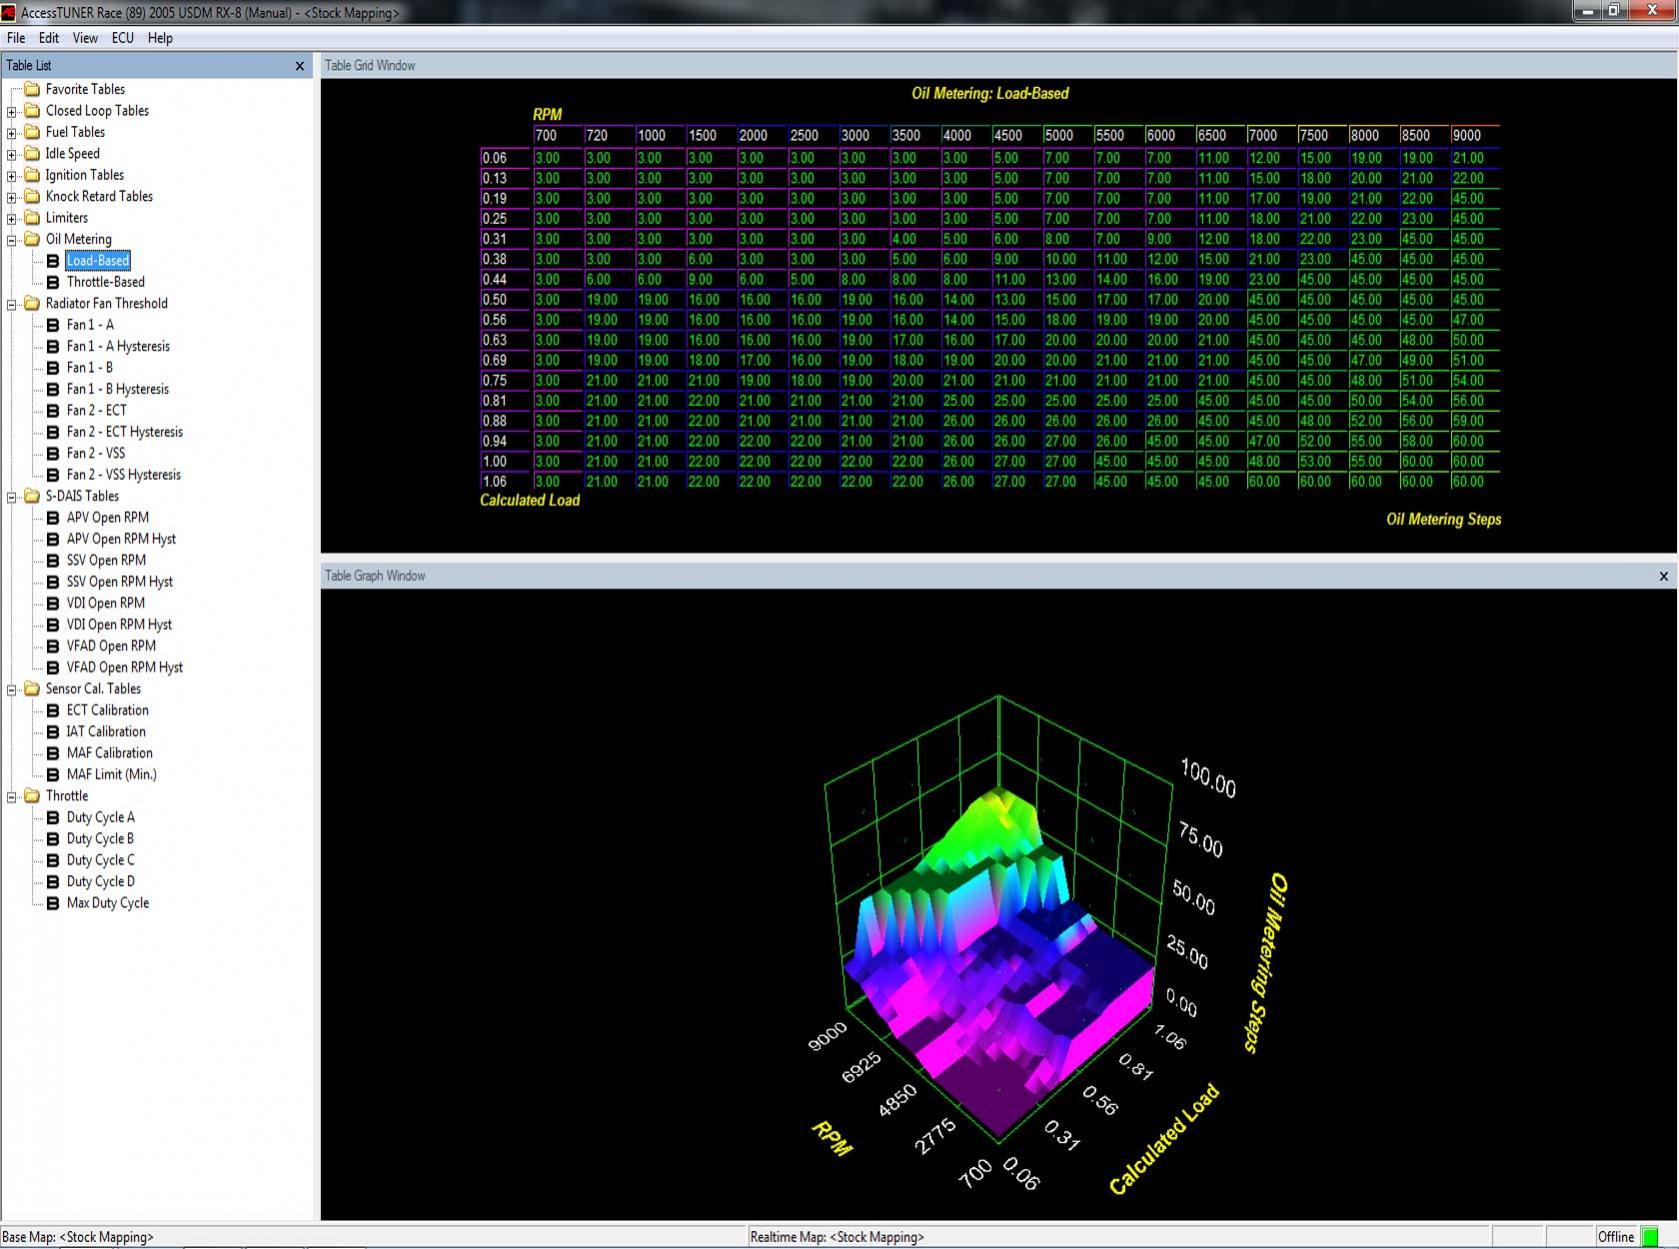Collapse the Radiator Fan Threshold folder
This screenshot has height=1249, width=1679.
pos(12,304)
